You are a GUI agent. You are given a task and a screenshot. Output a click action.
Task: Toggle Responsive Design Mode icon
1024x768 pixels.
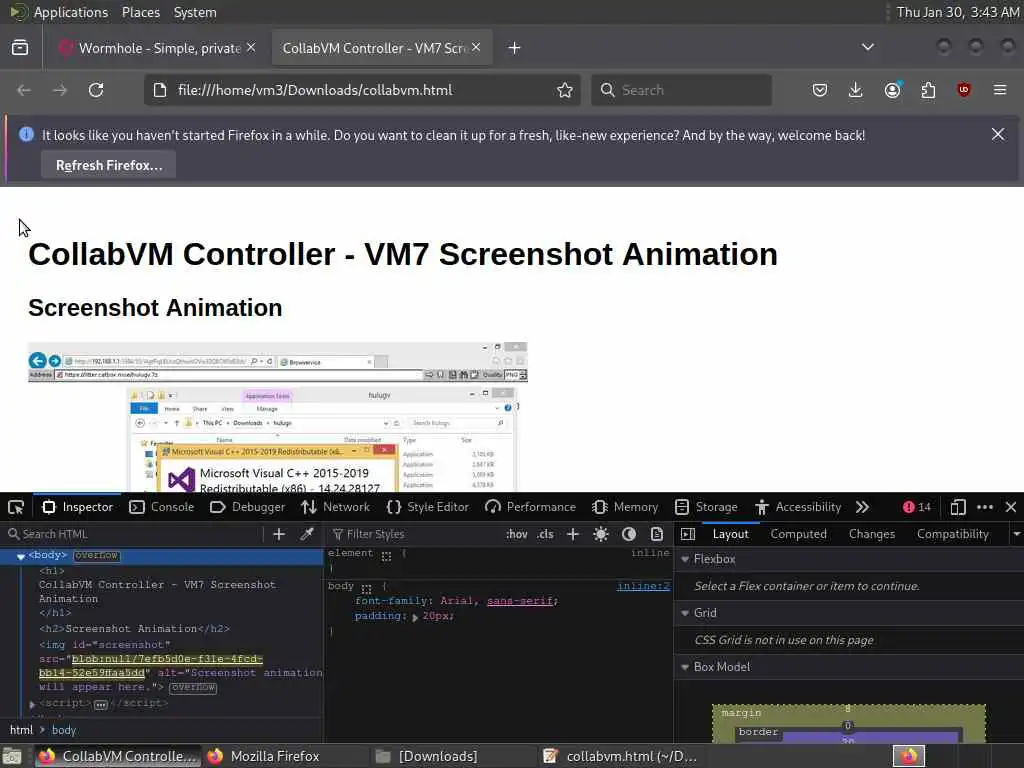(958, 507)
